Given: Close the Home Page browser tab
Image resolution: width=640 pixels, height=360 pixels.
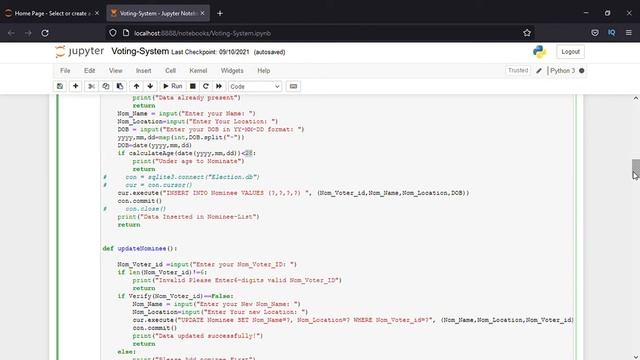Looking at the screenshot, I should [97, 13].
